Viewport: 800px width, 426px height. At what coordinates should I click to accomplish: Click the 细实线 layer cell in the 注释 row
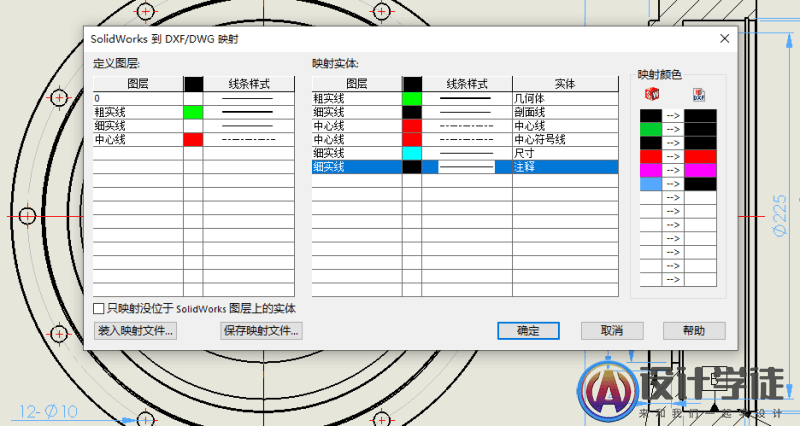[x=357, y=167]
